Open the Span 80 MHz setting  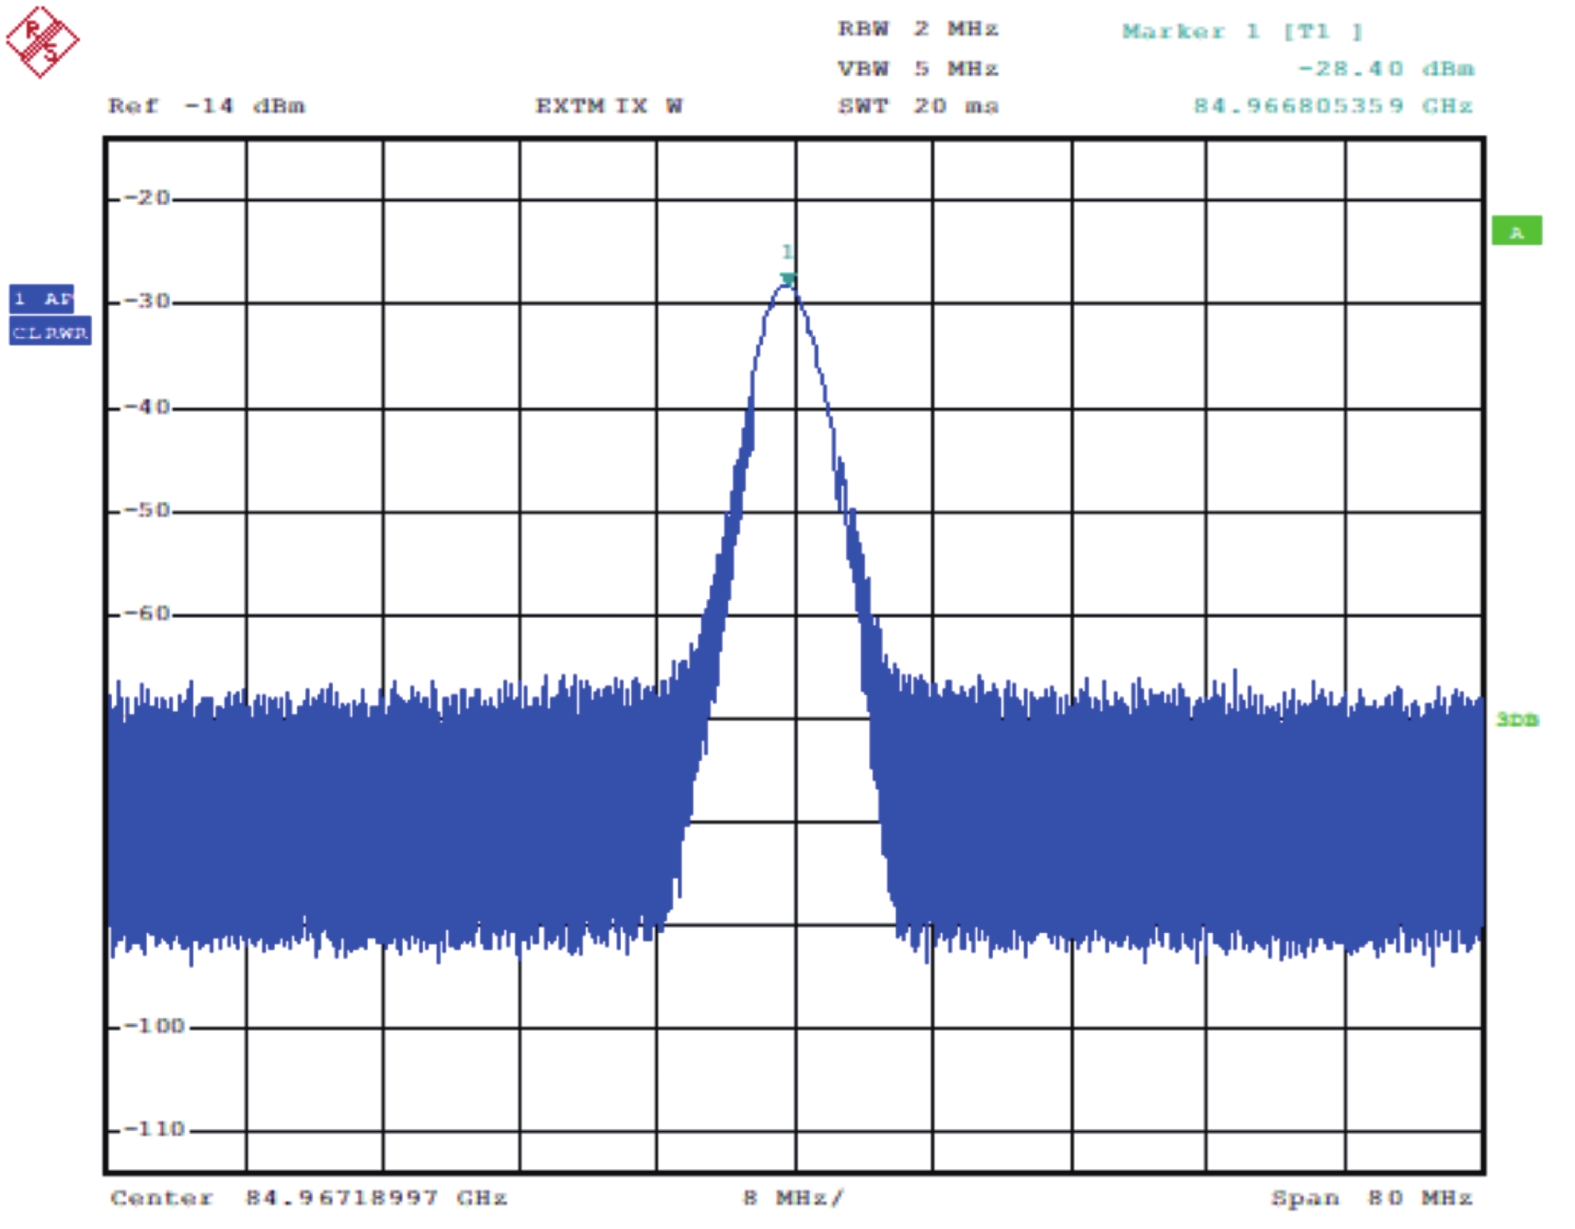point(1370,1197)
